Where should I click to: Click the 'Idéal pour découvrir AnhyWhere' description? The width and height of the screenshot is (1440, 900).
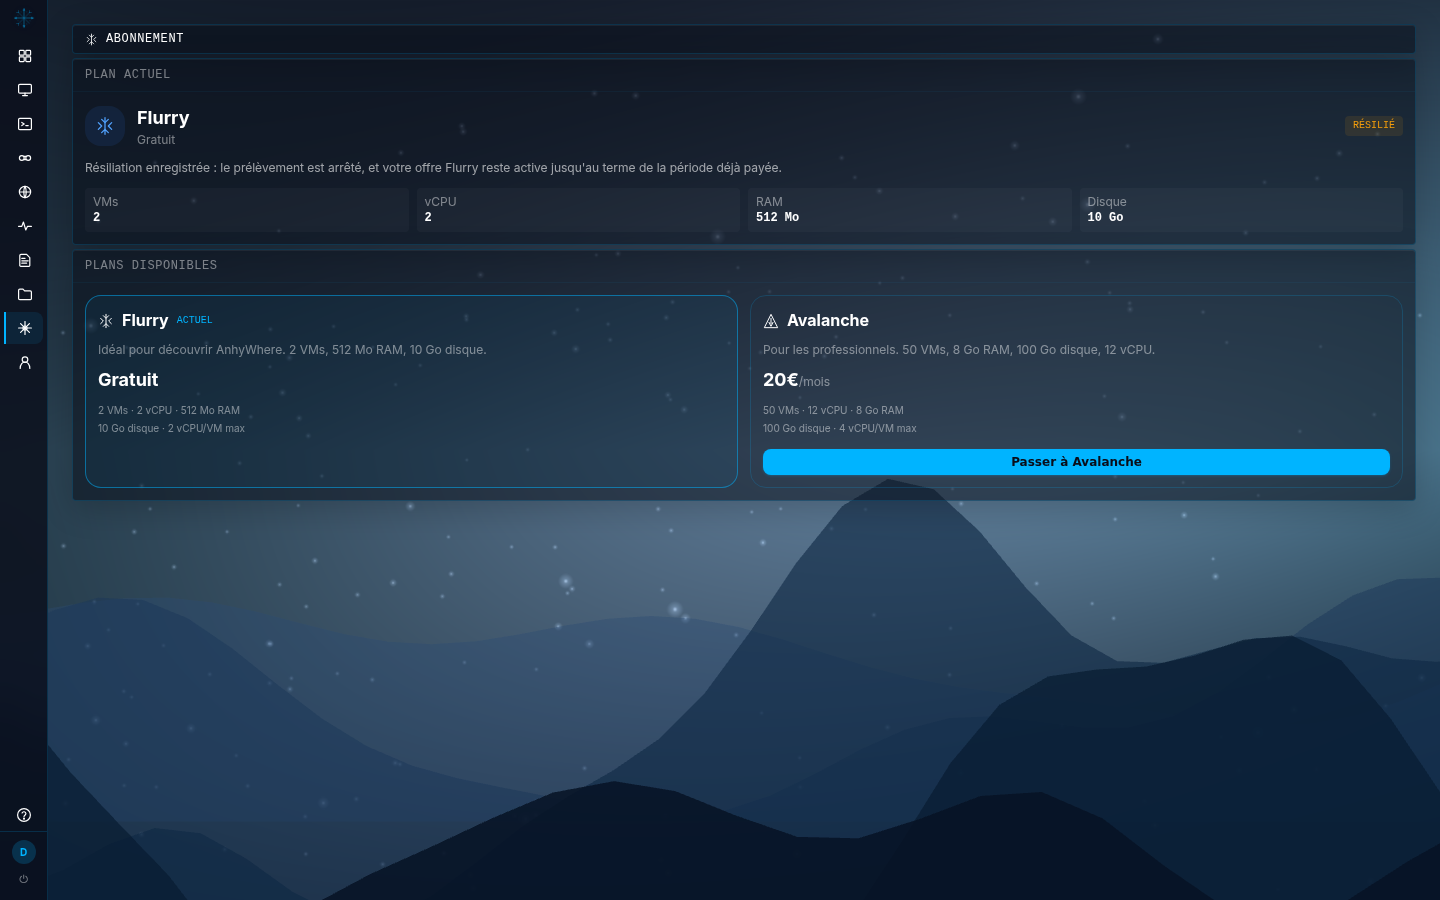click(x=292, y=350)
